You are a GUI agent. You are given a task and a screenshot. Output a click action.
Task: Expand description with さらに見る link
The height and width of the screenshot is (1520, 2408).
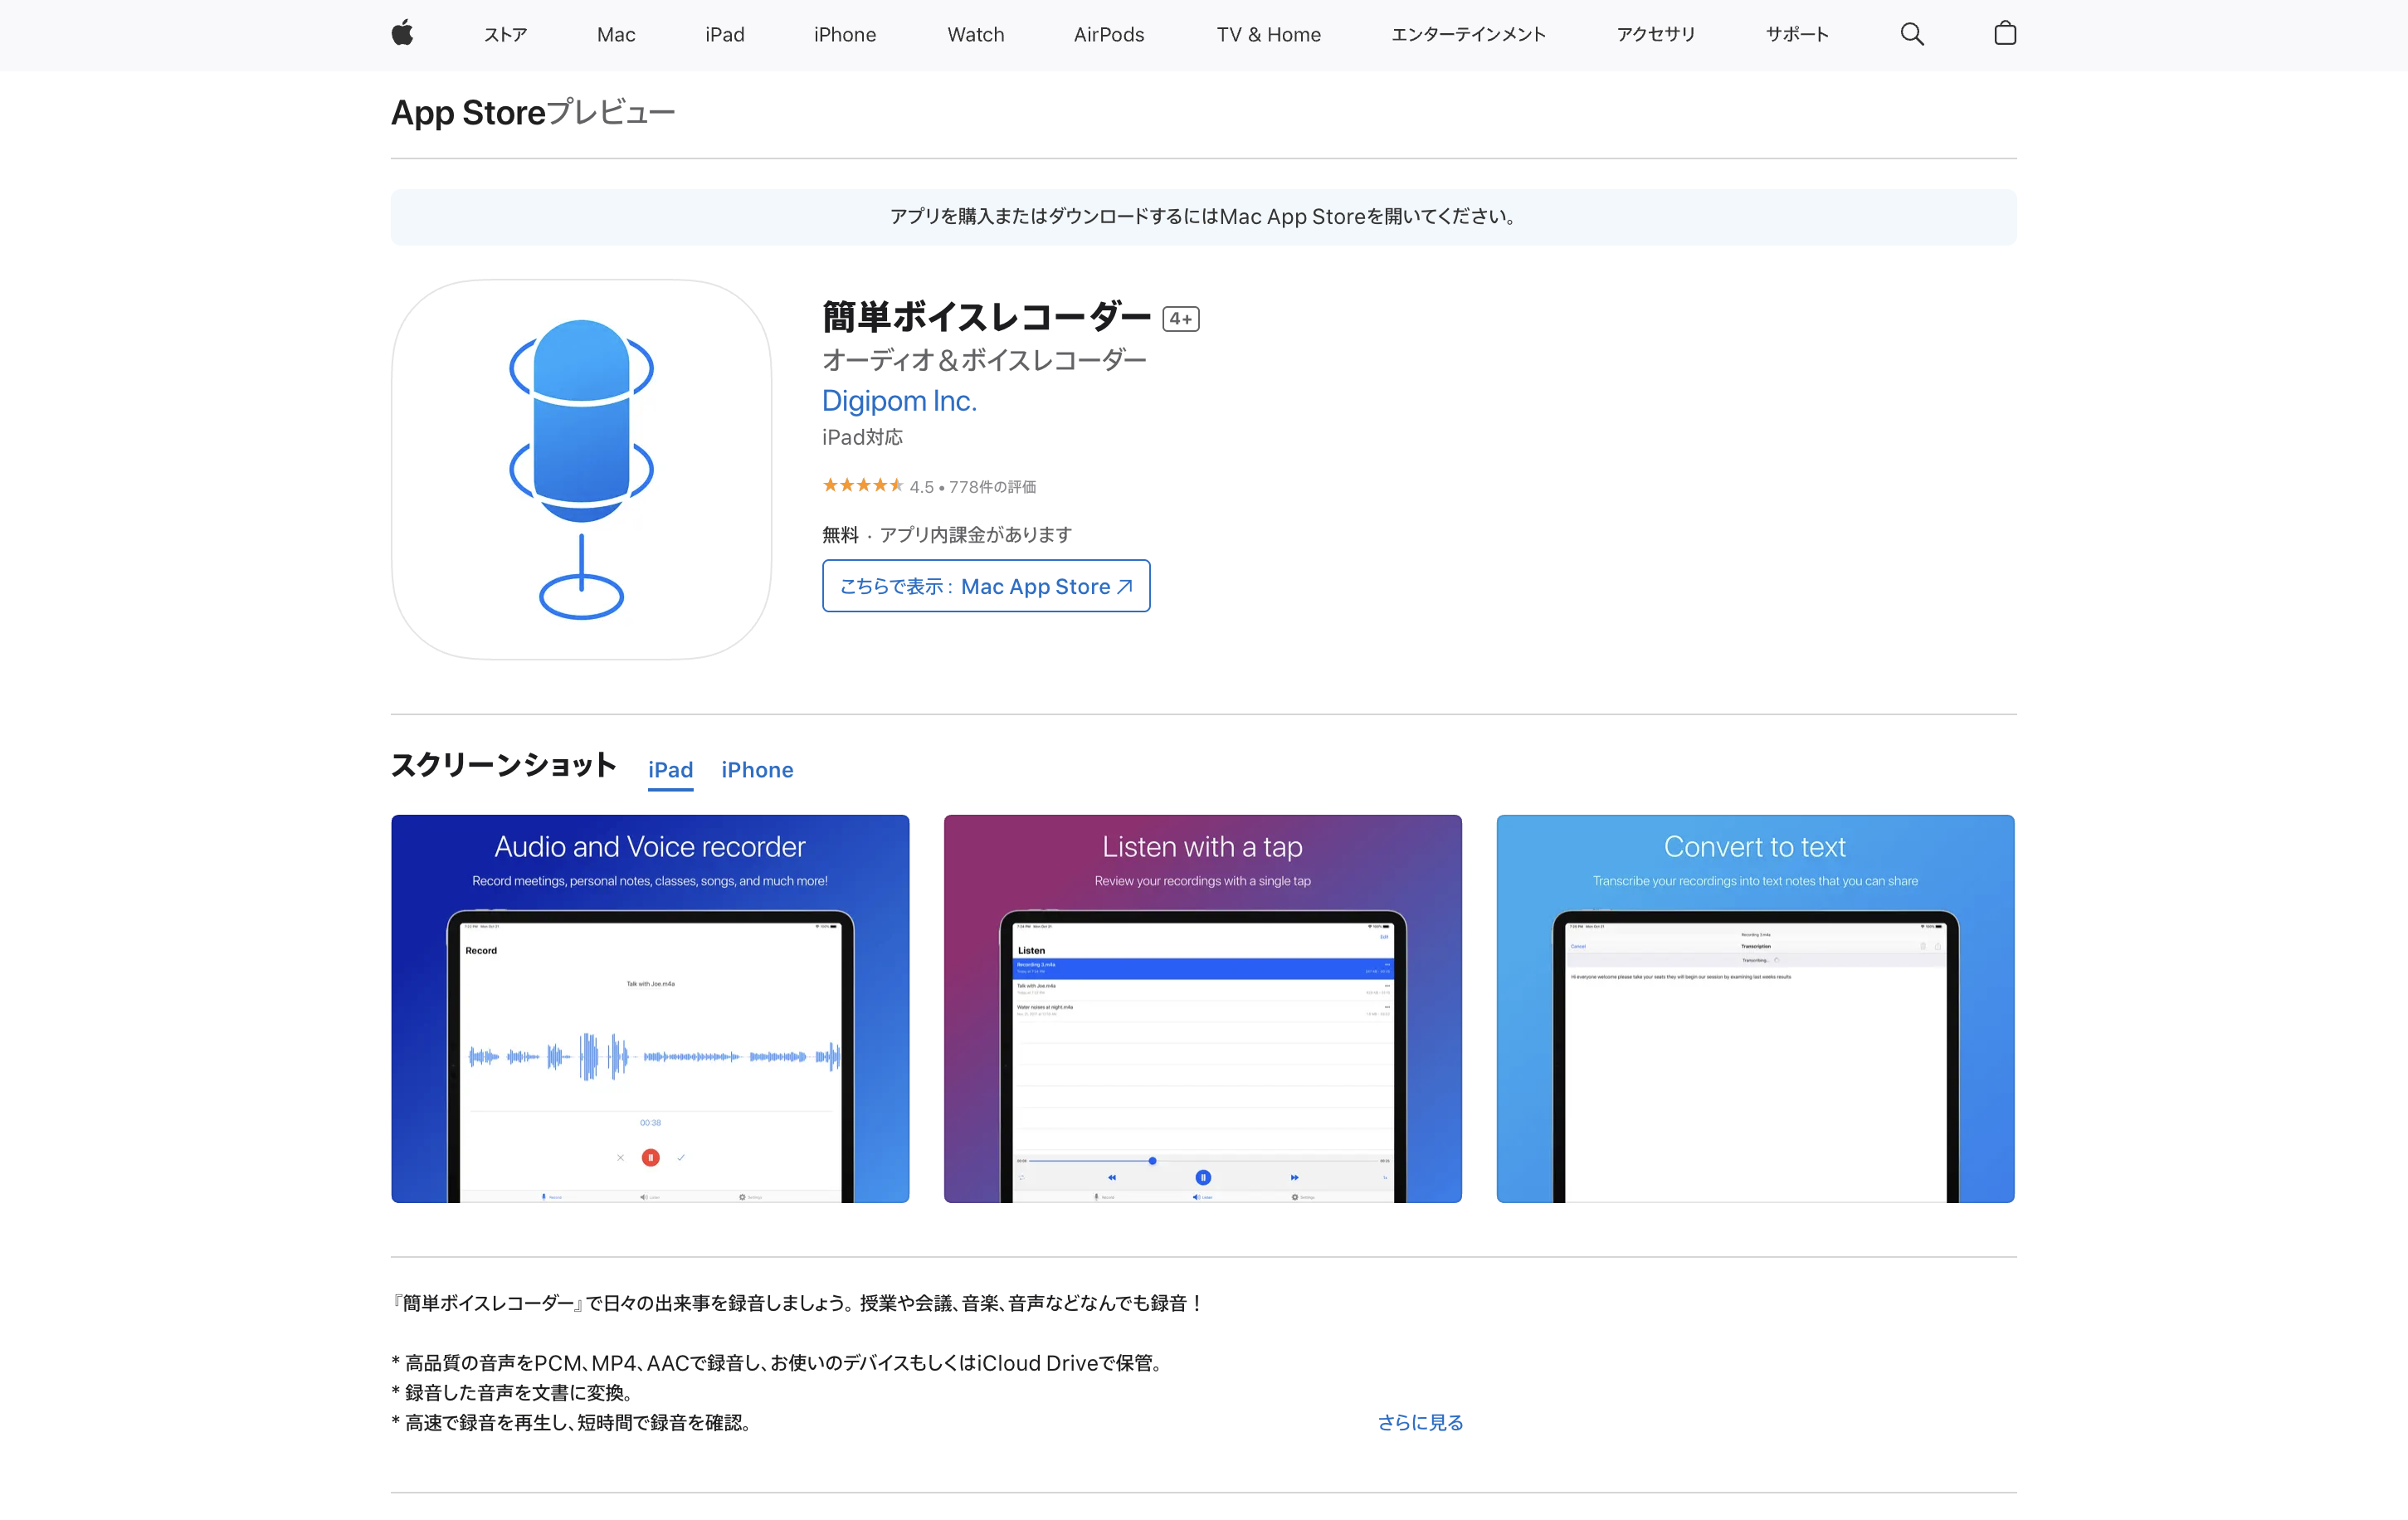[1419, 1422]
